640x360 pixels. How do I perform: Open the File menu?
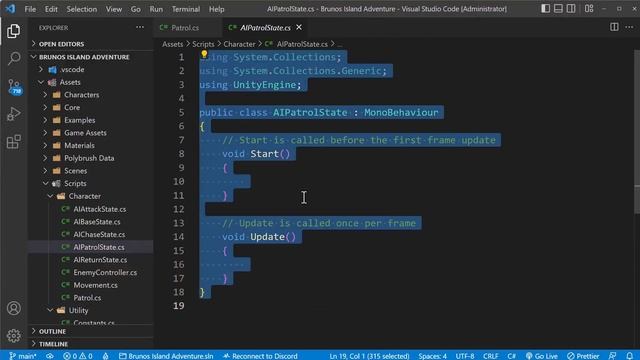[30, 9]
